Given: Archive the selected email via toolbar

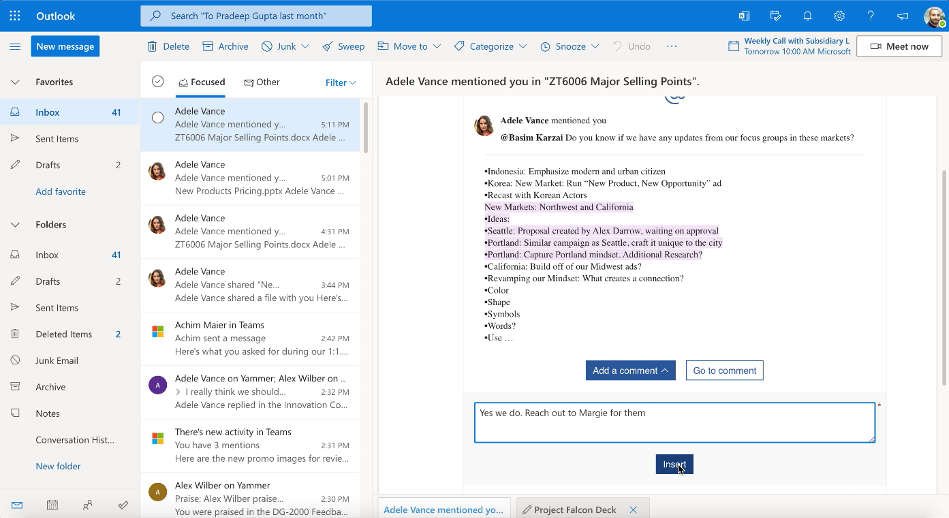Looking at the screenshot, I should [225, 46].
